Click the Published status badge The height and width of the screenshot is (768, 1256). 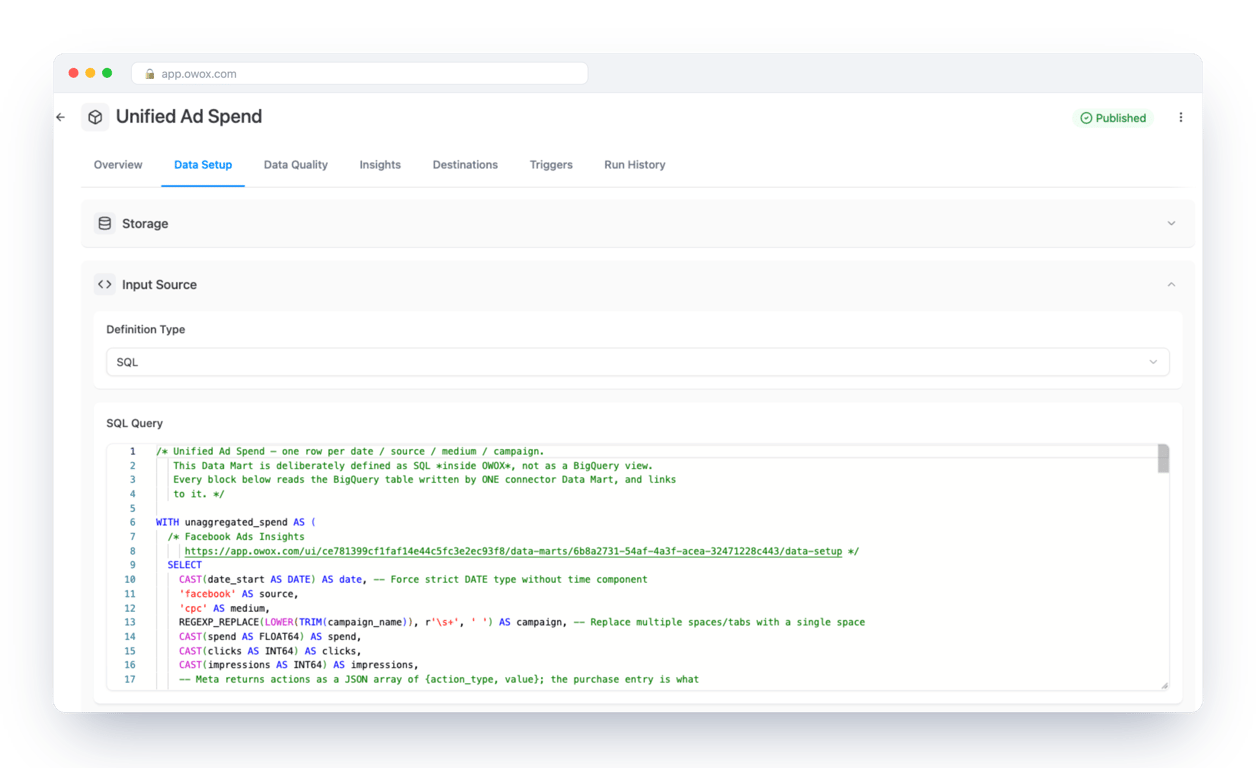pos(1113,118)
